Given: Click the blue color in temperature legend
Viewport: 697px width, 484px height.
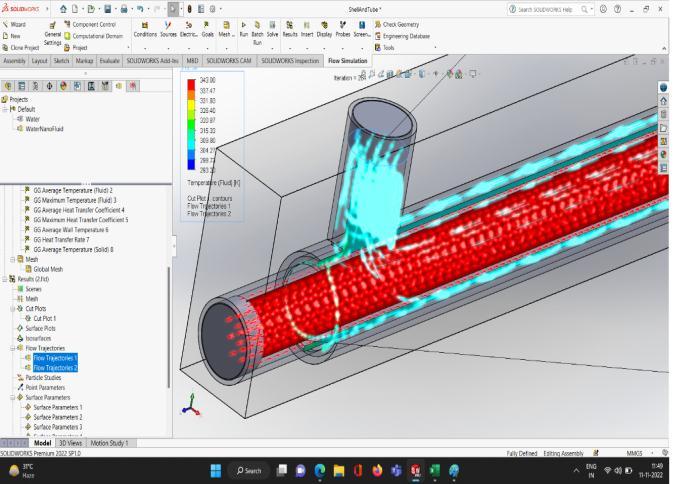Looking at the screenshot, I should (x=191, y=164).
